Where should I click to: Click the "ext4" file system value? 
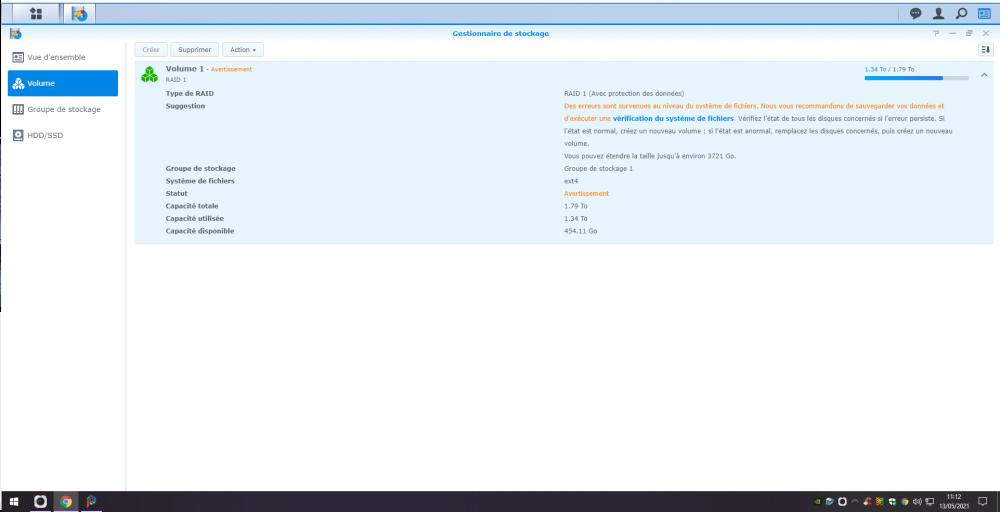coord(571,181)
